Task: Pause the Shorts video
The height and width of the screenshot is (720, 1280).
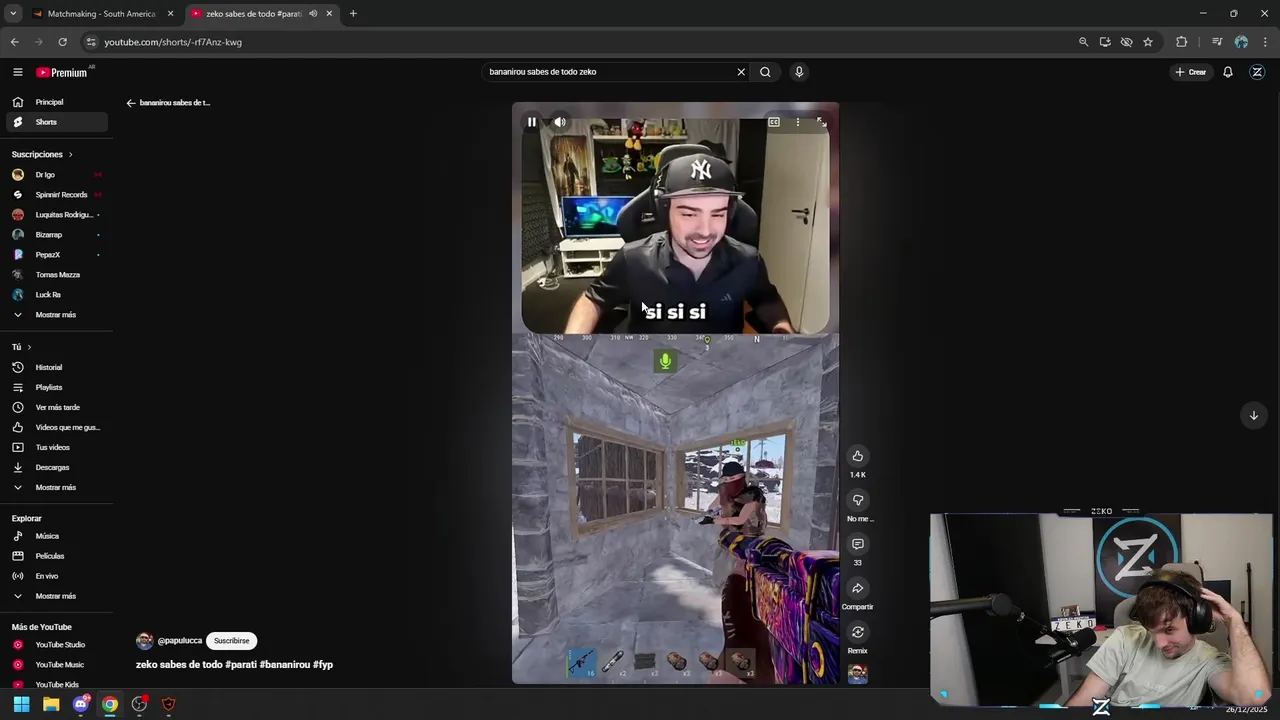Action: click(532, 122)
